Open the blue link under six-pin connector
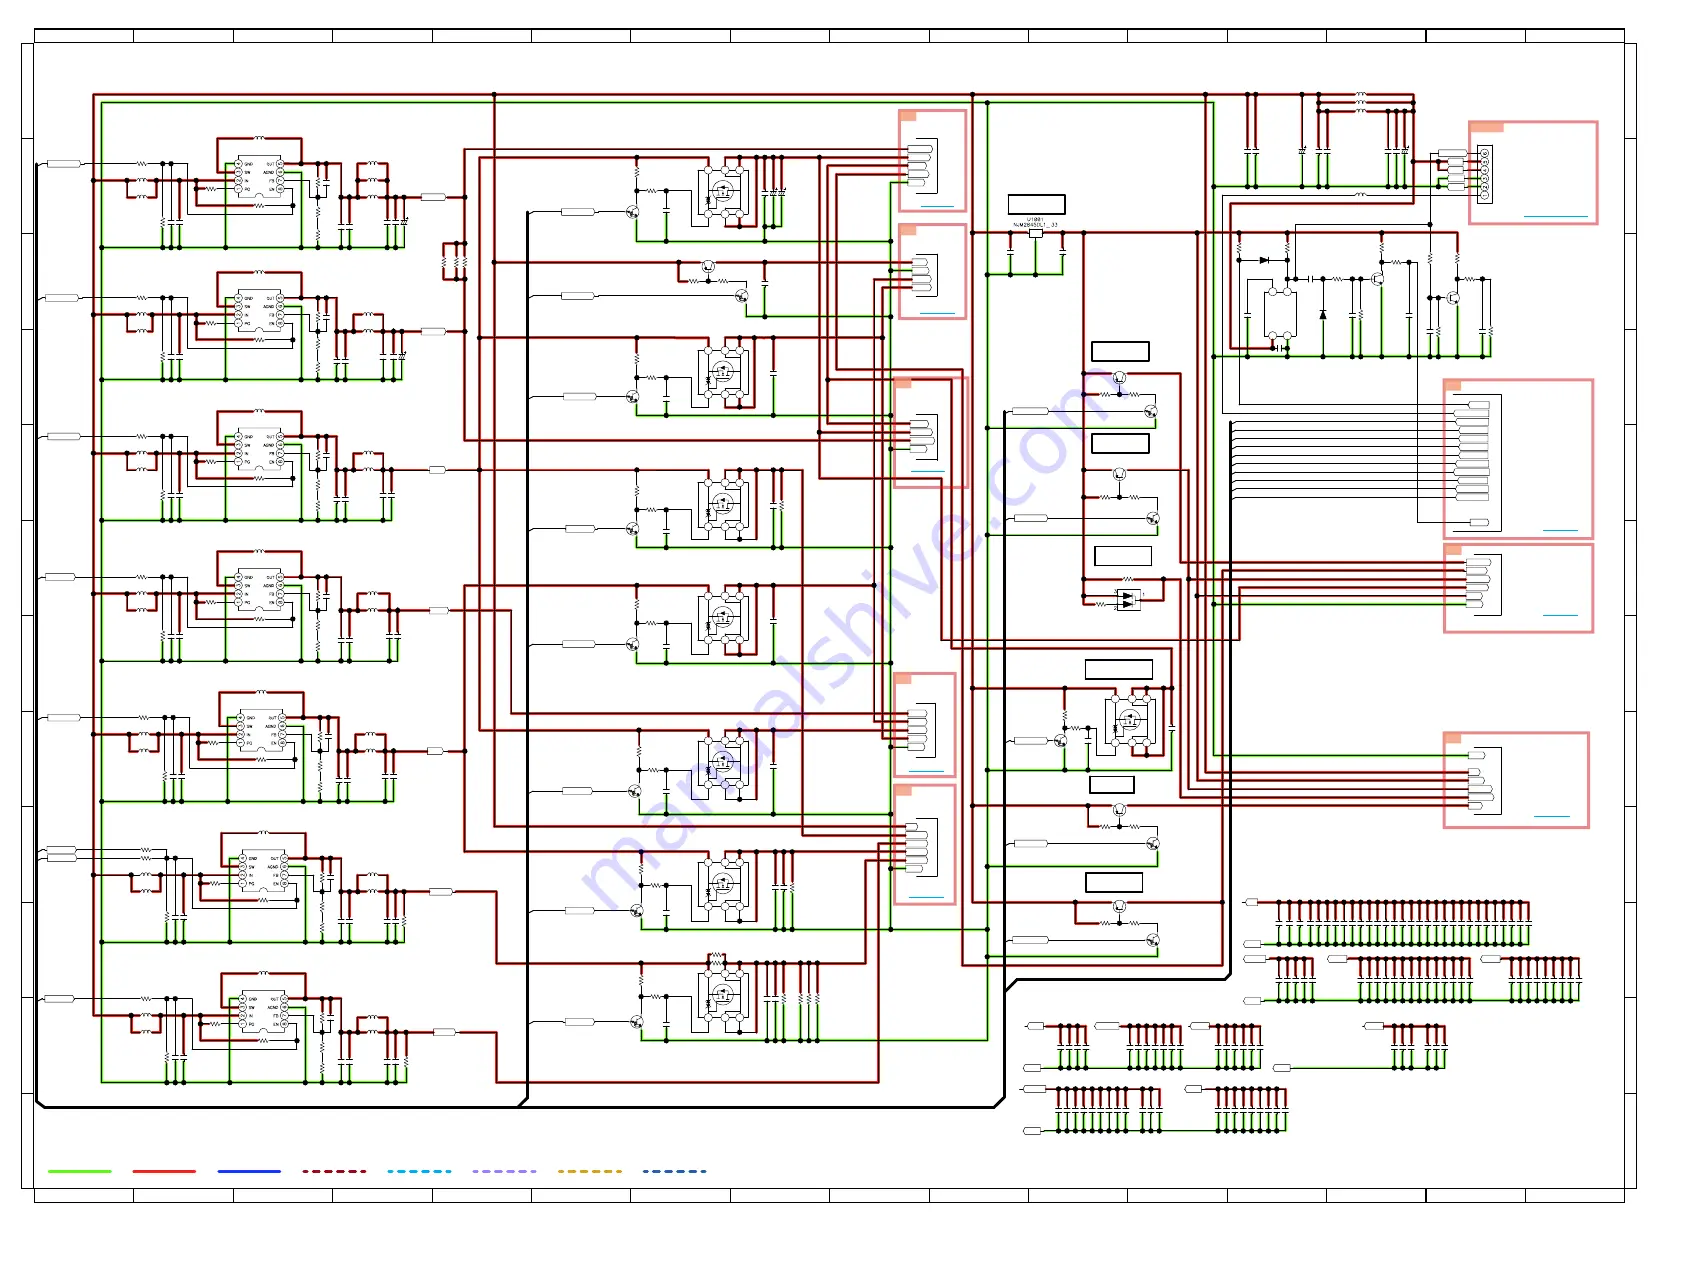Viewport: 1701px width, 1263px height. coord(1555,216)
